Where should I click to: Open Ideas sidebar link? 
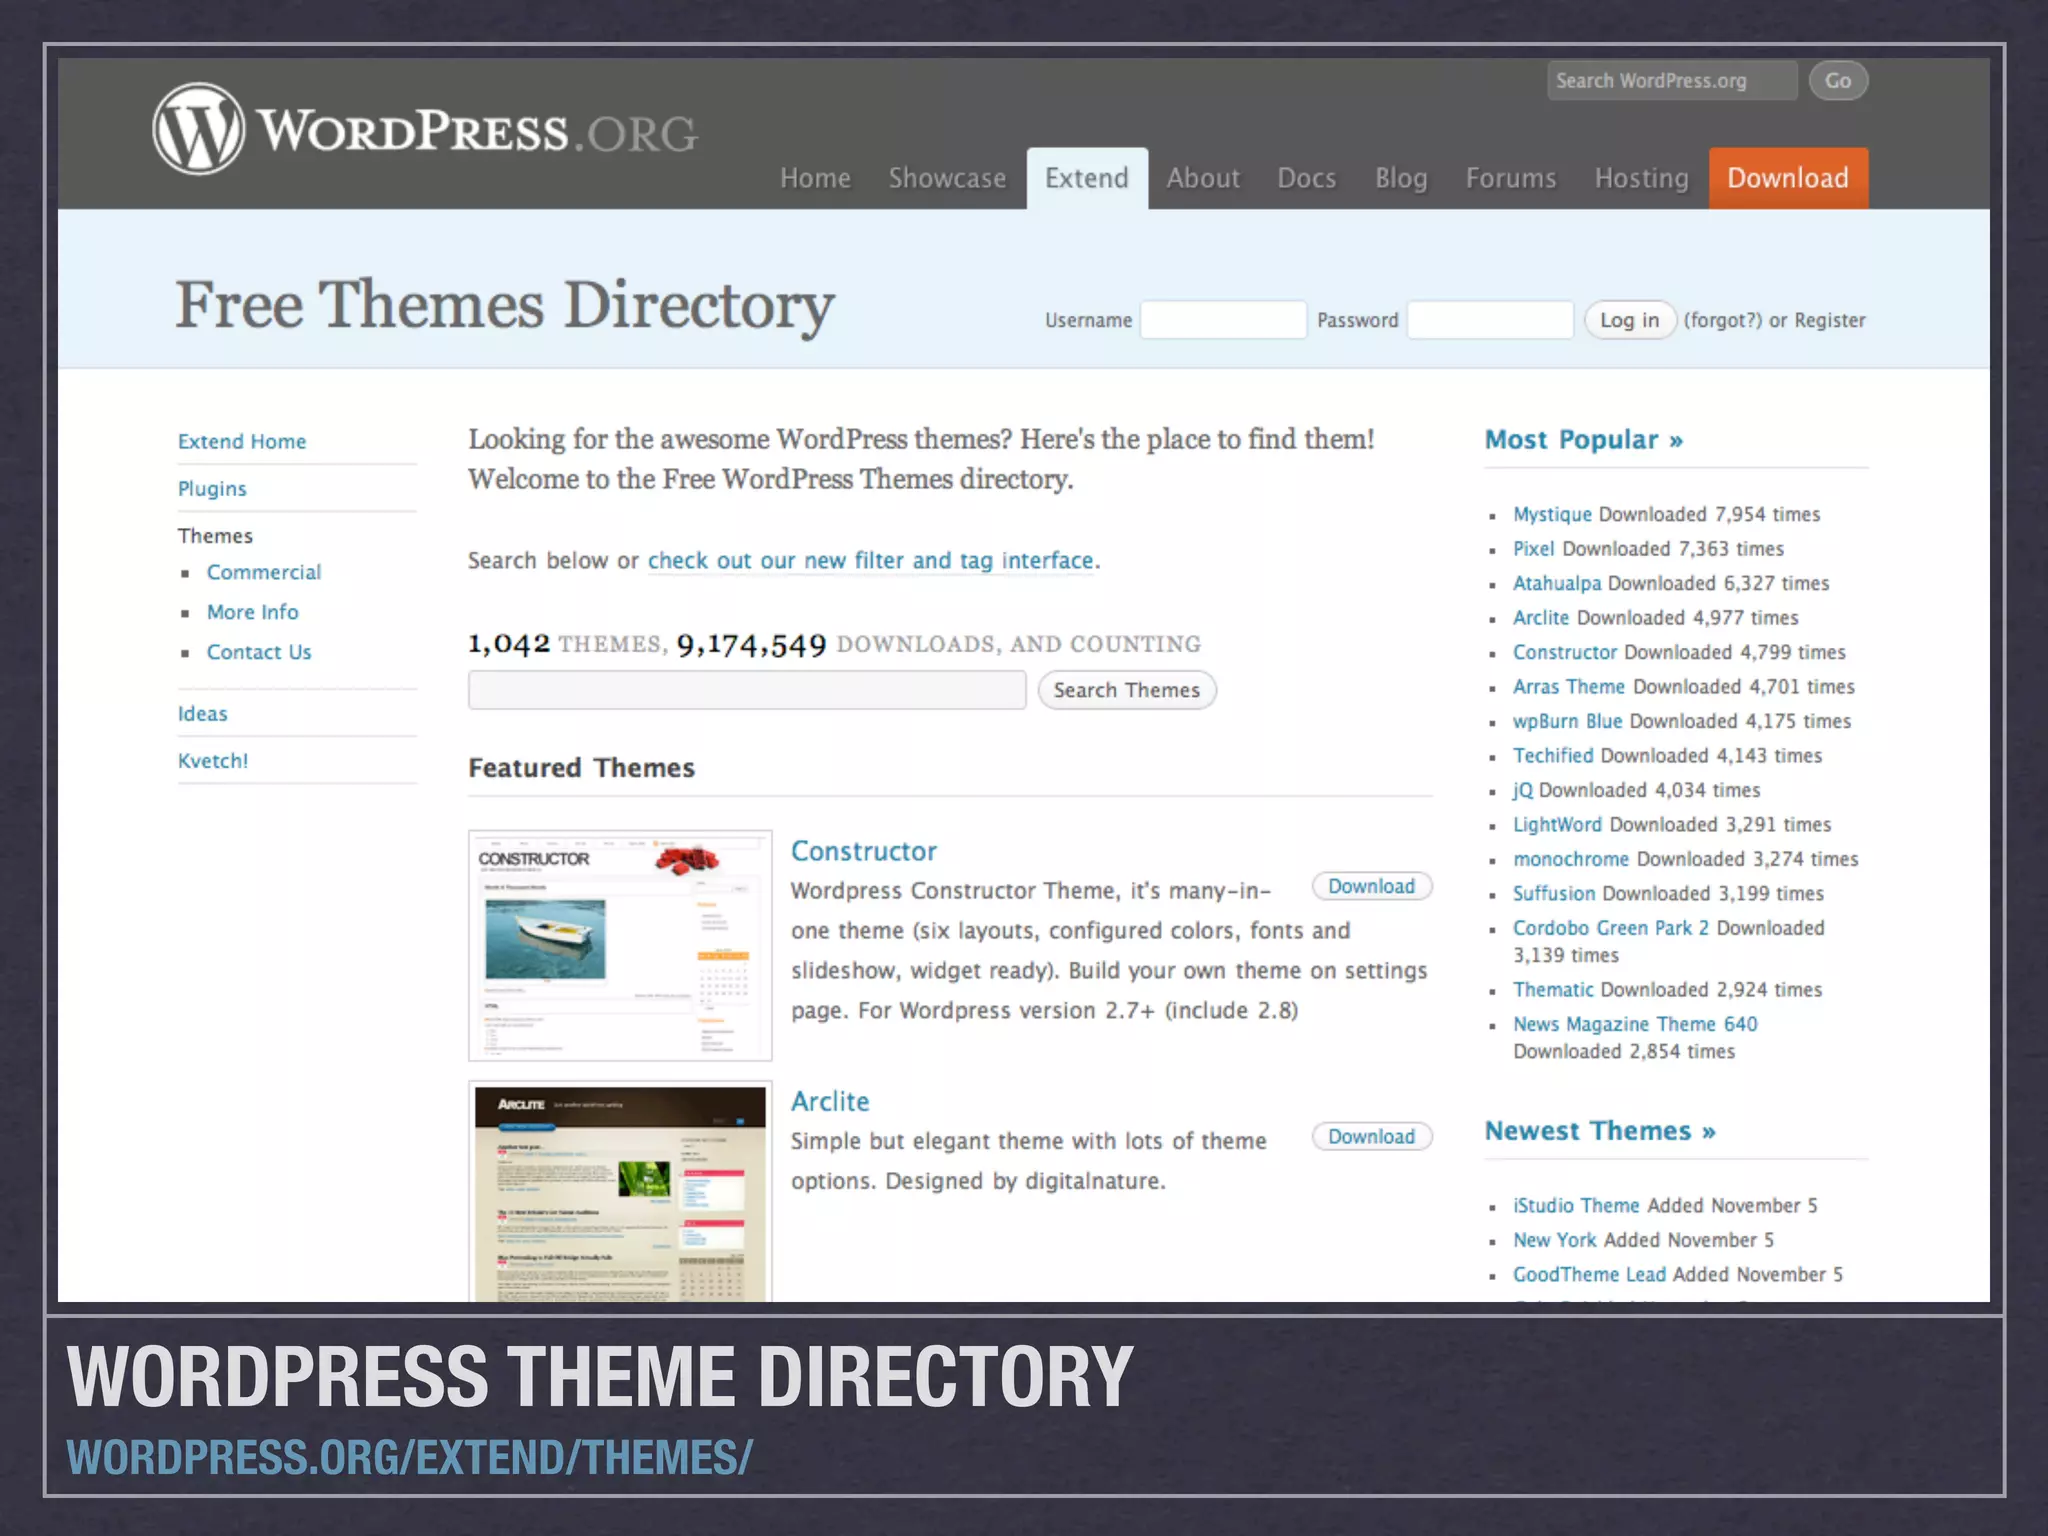[x=203, y=713]
